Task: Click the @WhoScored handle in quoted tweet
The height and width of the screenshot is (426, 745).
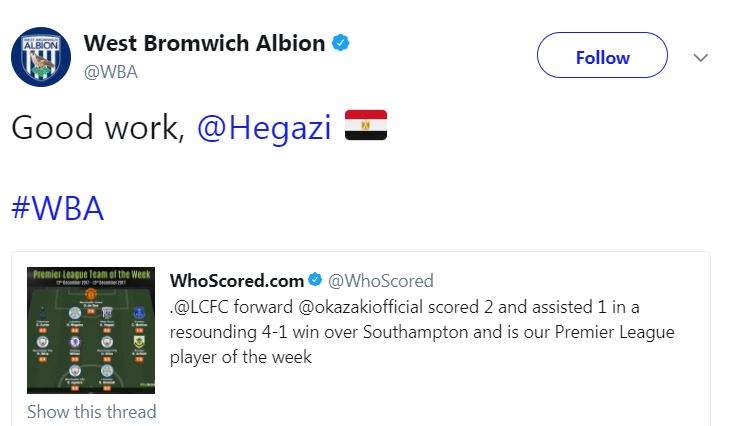Action: [x=381, y=281]
